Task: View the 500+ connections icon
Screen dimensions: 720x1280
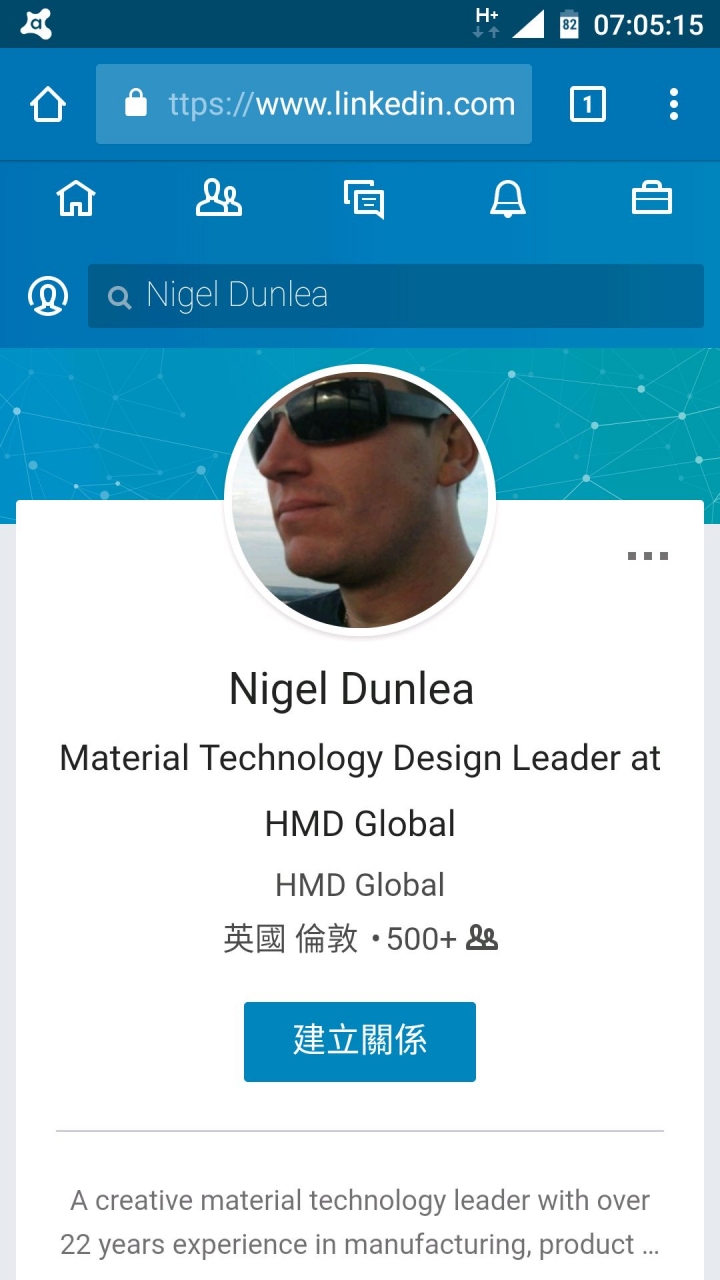Action: (482, 938)
